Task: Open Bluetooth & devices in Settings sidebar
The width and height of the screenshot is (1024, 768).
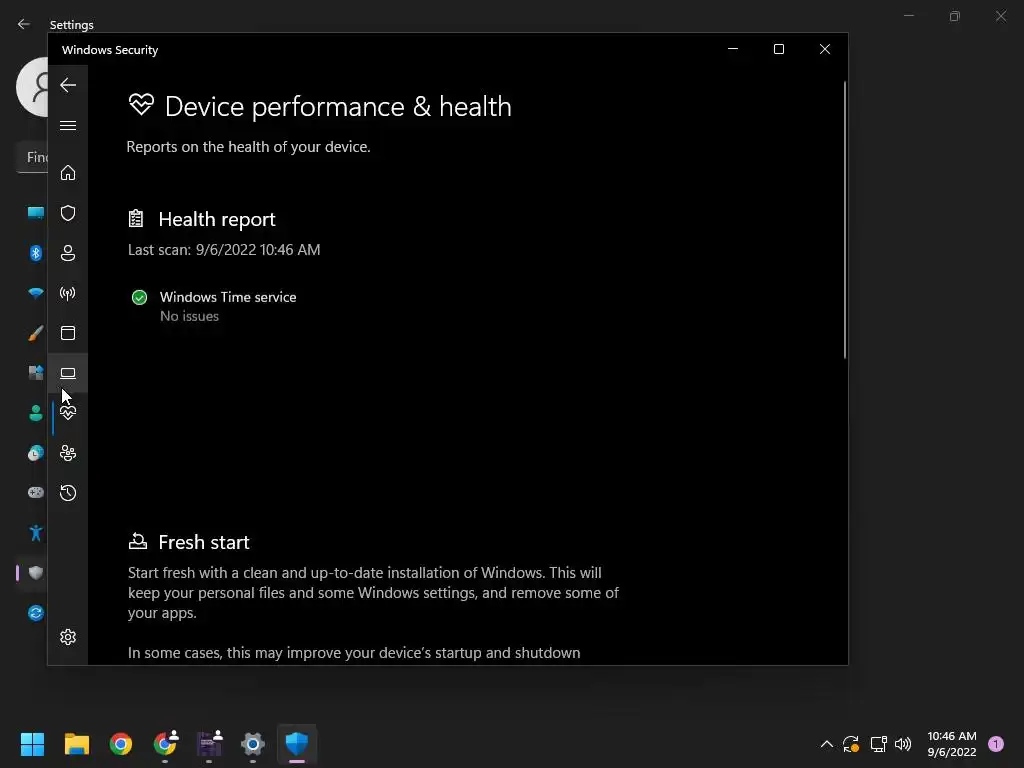Action: [x=35, y=253]
